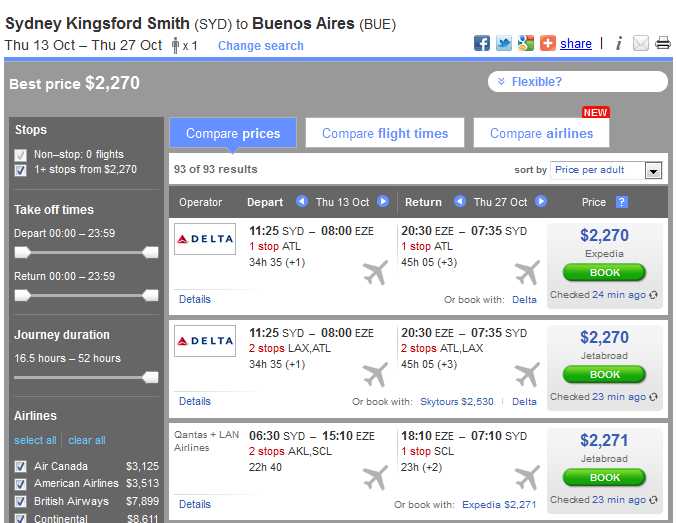Uncheck Air Canada airline filter

pos(20,467)
